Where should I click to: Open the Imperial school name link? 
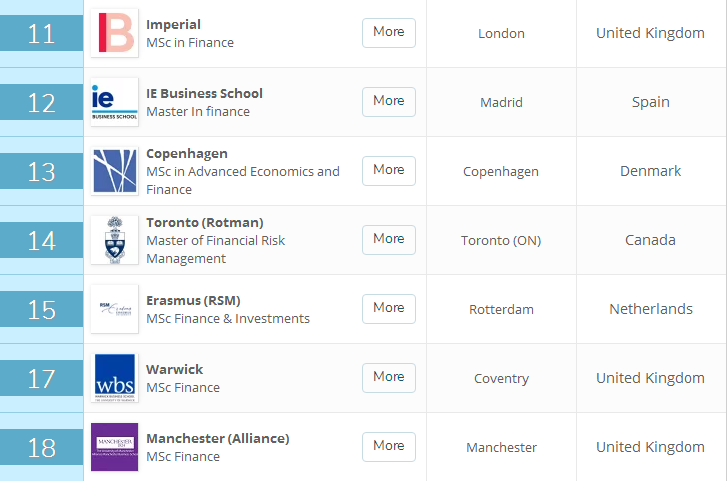[173, 24]
